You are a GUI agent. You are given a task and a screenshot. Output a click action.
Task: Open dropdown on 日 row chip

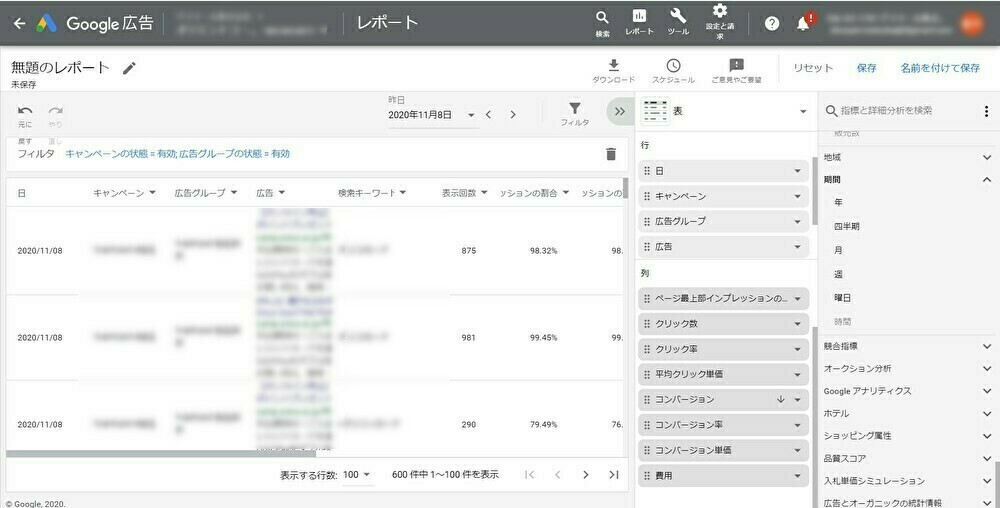[x=797, y=171]
